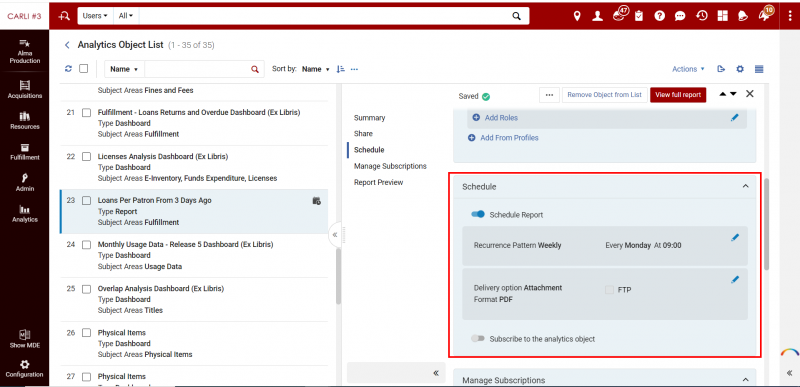Screen dimensions: 800x387
Task: Open Configuration in the sidebar
Action: tap(25, 369)
